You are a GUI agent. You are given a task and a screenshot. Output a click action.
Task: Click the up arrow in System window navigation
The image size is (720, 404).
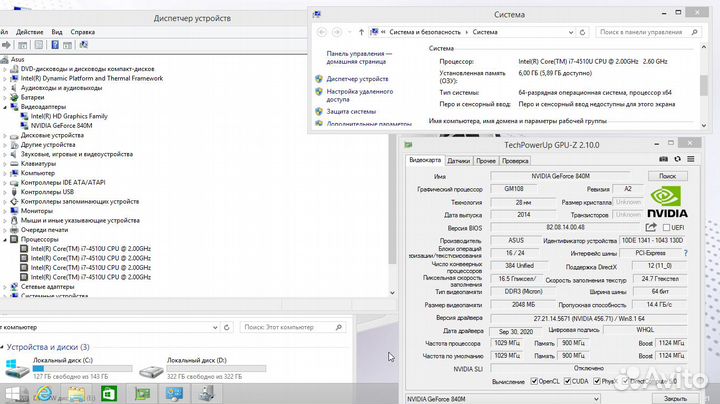point(361,32)
